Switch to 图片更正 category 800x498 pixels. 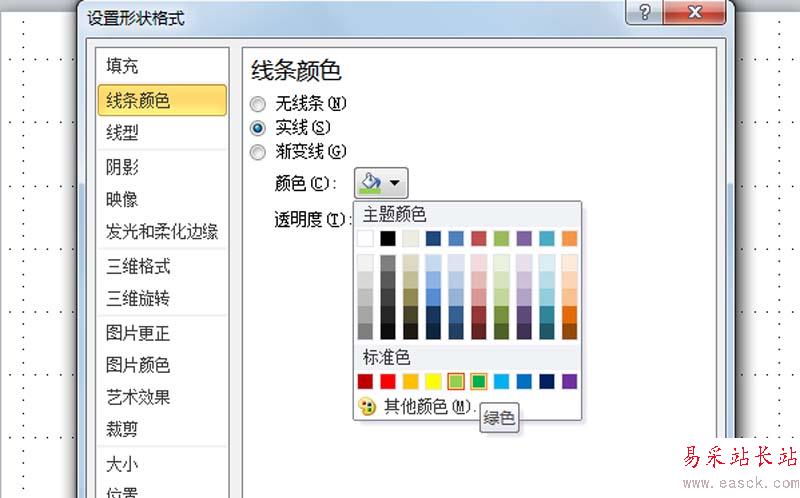point(162,333)
